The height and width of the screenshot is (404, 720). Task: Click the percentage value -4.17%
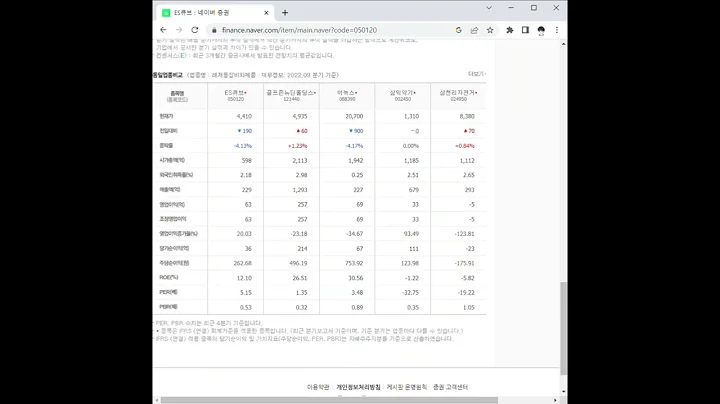(354, 146)
